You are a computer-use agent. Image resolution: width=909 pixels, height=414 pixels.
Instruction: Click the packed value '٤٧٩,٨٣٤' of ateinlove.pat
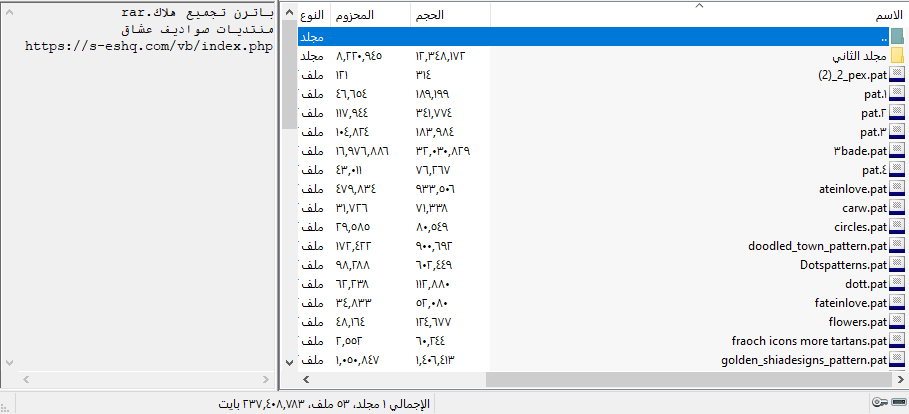355,188
